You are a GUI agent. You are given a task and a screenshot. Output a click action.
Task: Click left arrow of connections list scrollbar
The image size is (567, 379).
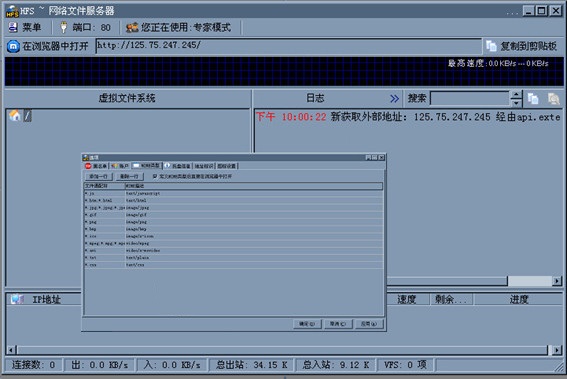(x=11, y=350)
